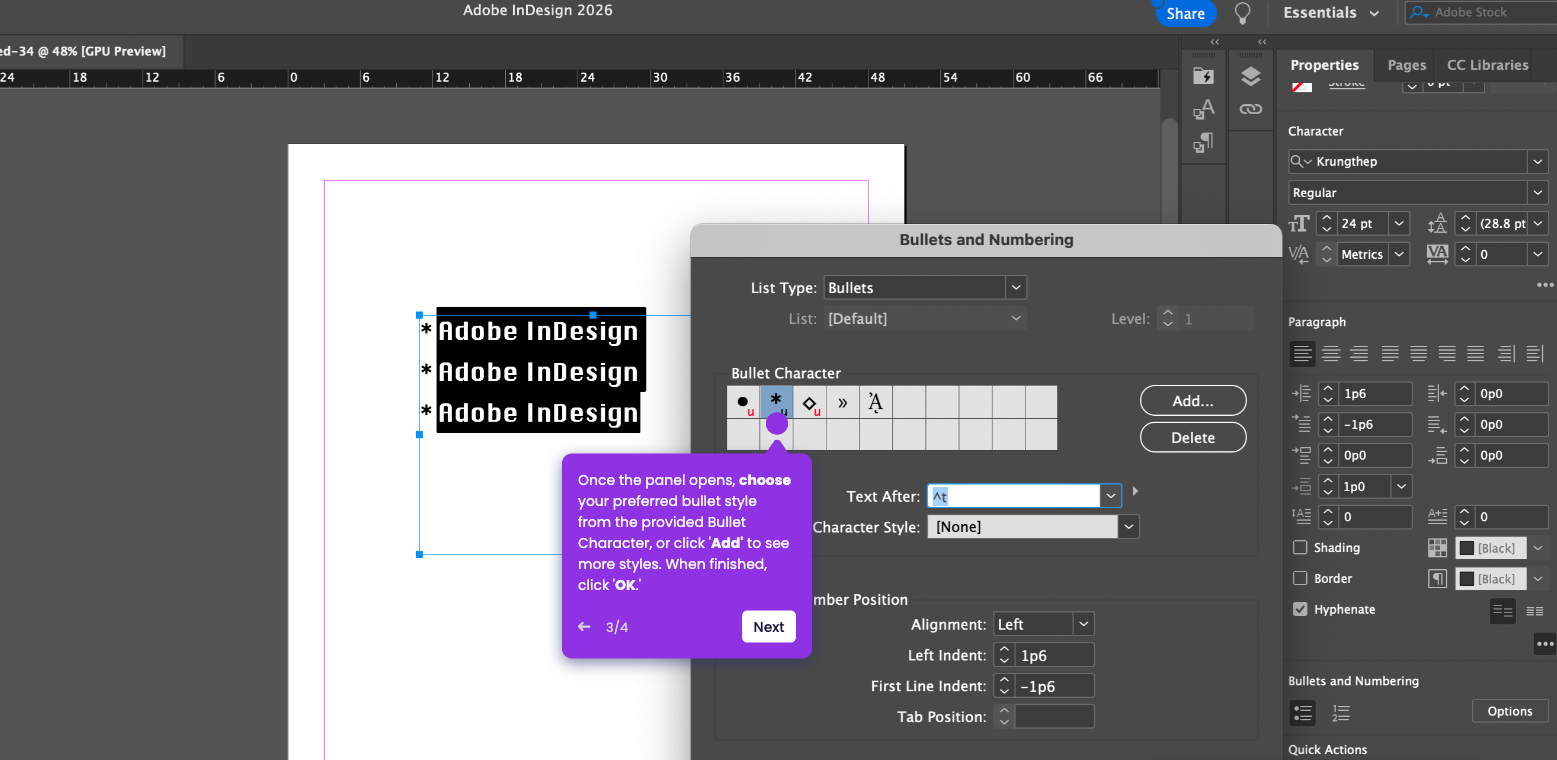Open the 24 pt font size dropdown
The width and height of the screenshot is (1557, 760).
click(x=1399, y=224)
